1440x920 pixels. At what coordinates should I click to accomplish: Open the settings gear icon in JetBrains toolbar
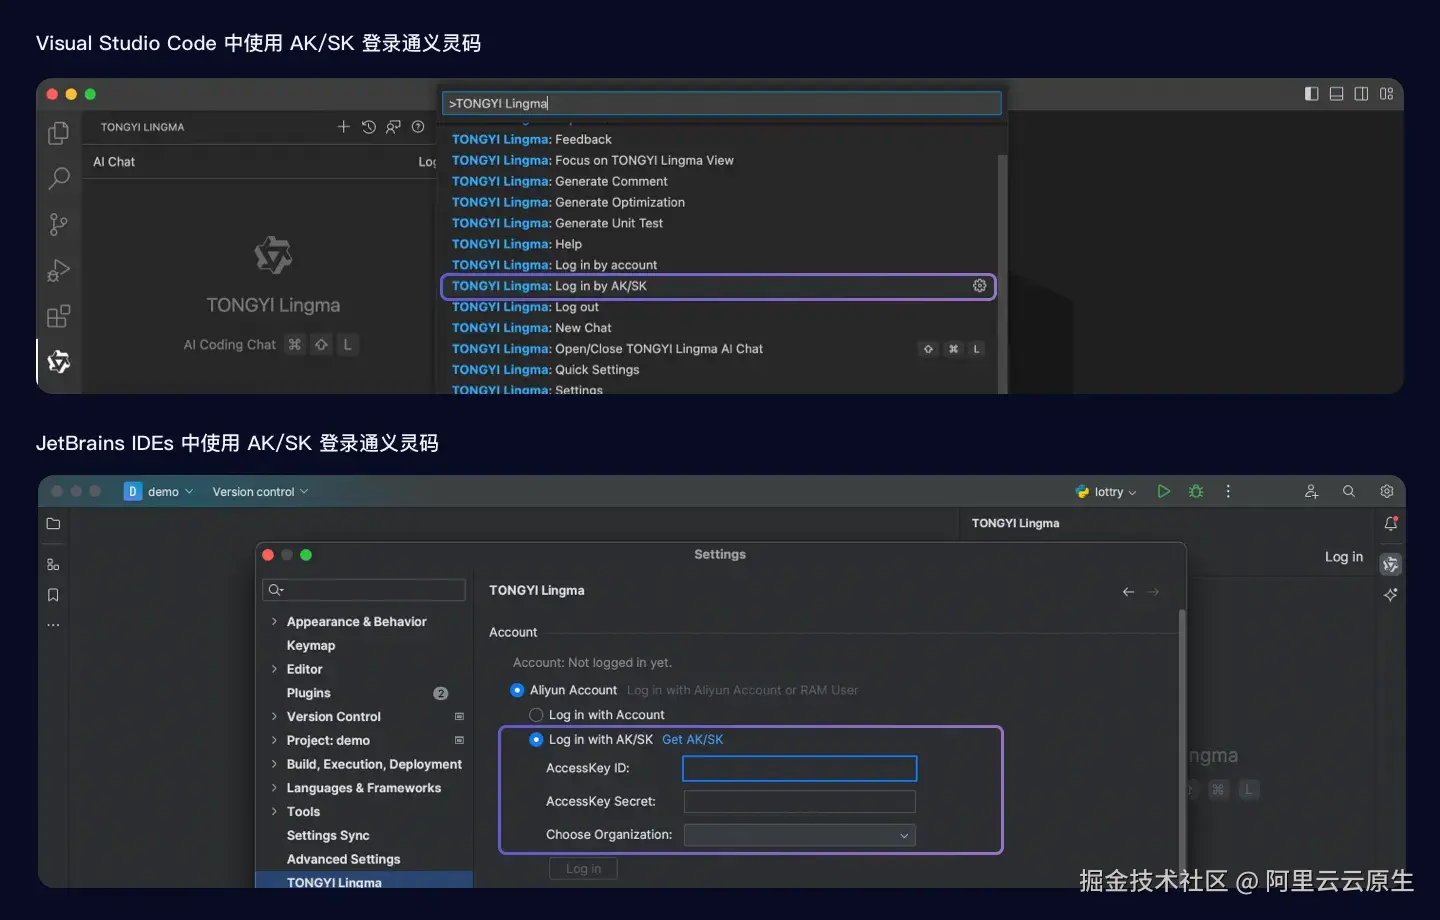coord(1387,492)
